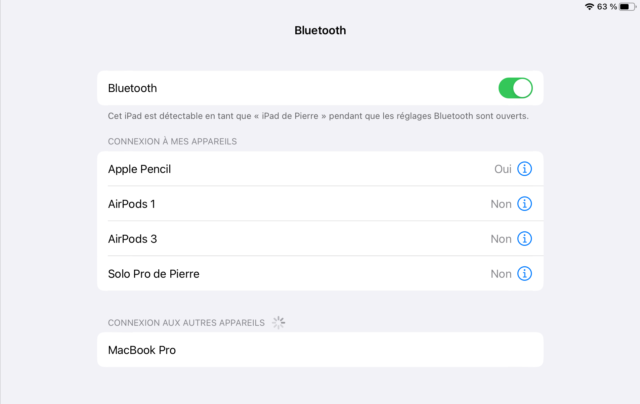Connect to Solo Pro de Pierre
Screen dimensions: 640x404
(320, 274)
